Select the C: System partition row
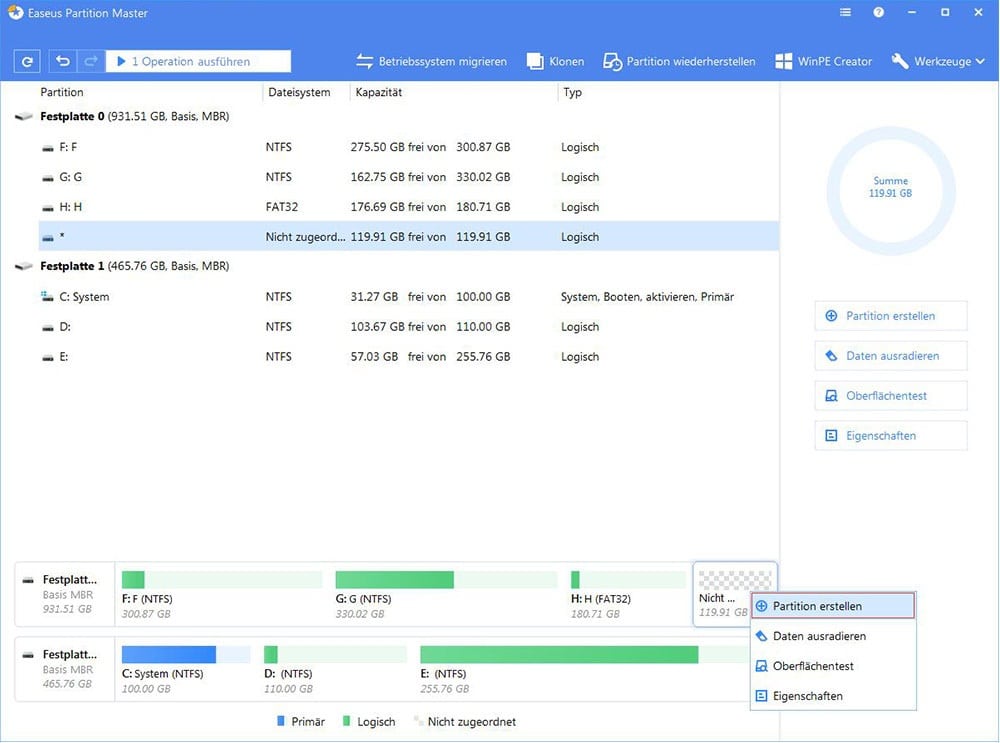This screenshot has width=1000, height=743. coord(408,297)
